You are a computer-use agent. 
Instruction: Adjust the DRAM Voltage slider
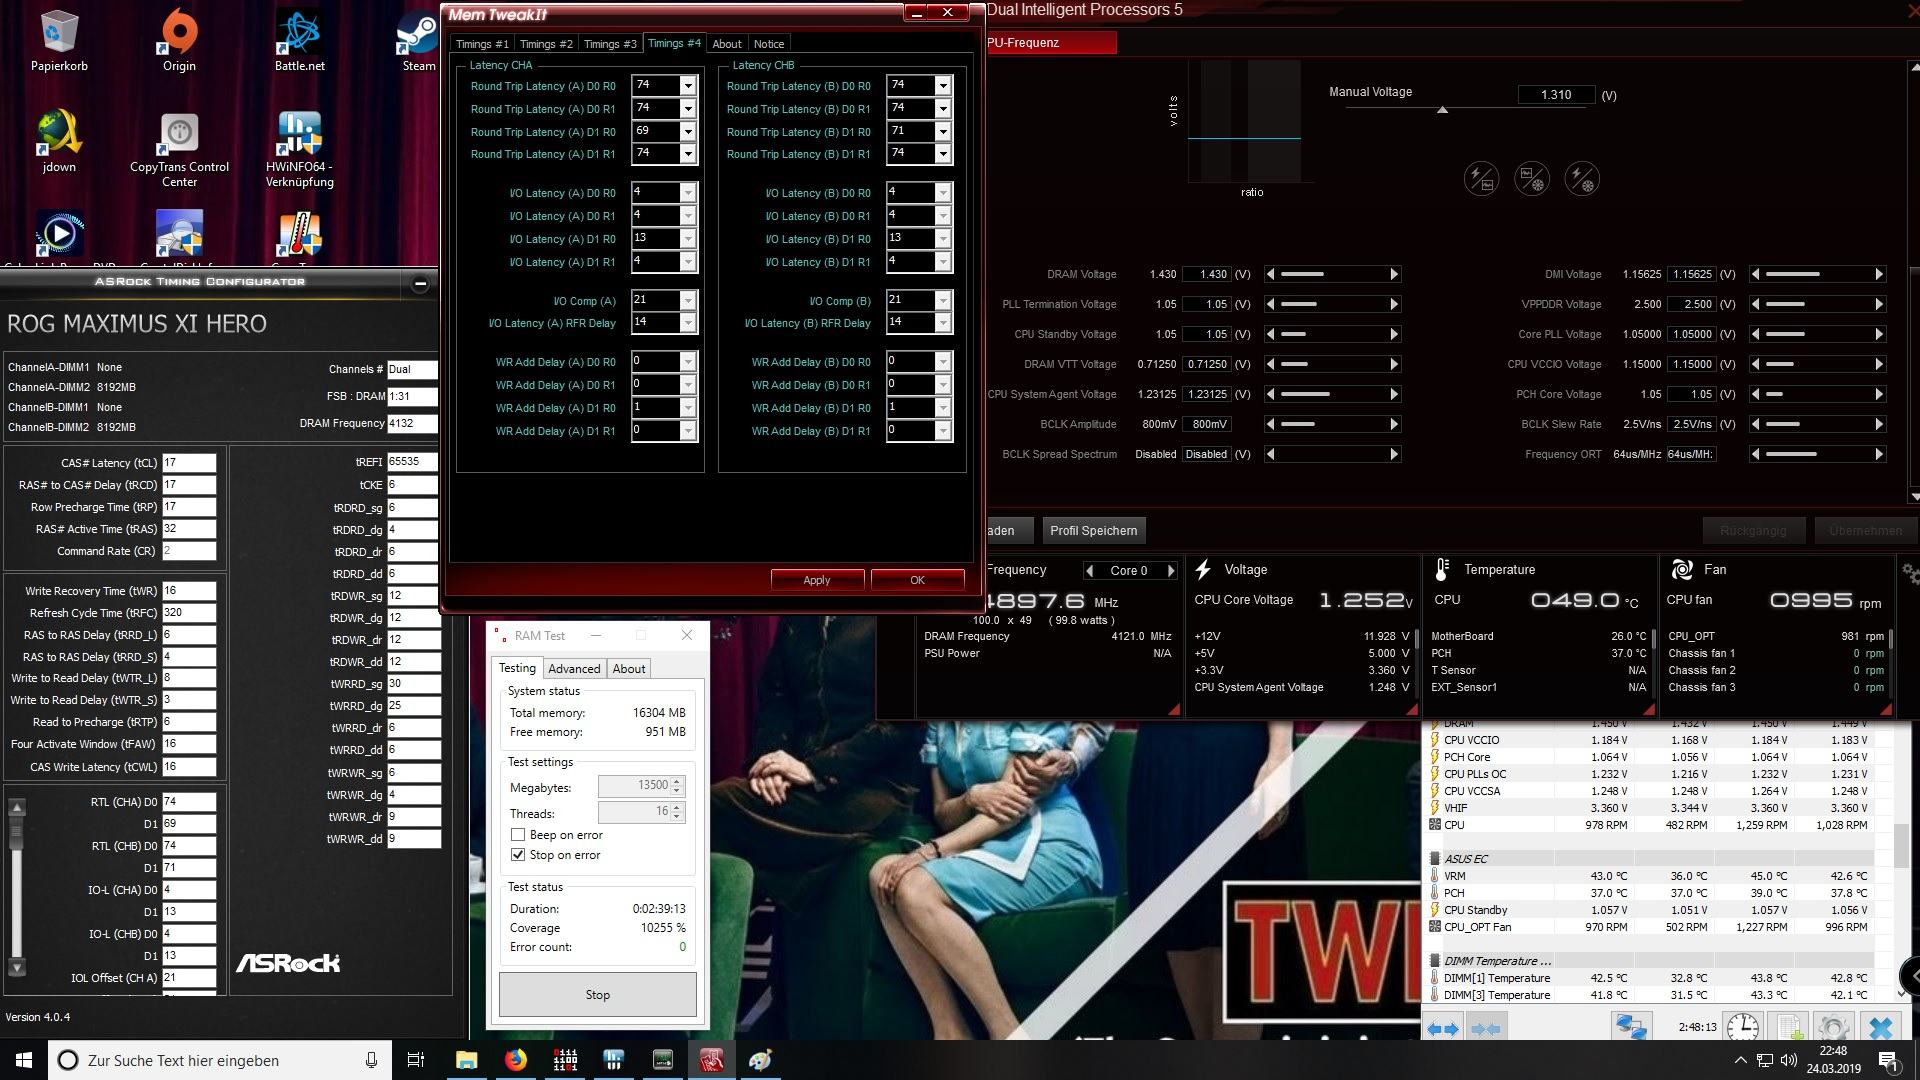1331,274
